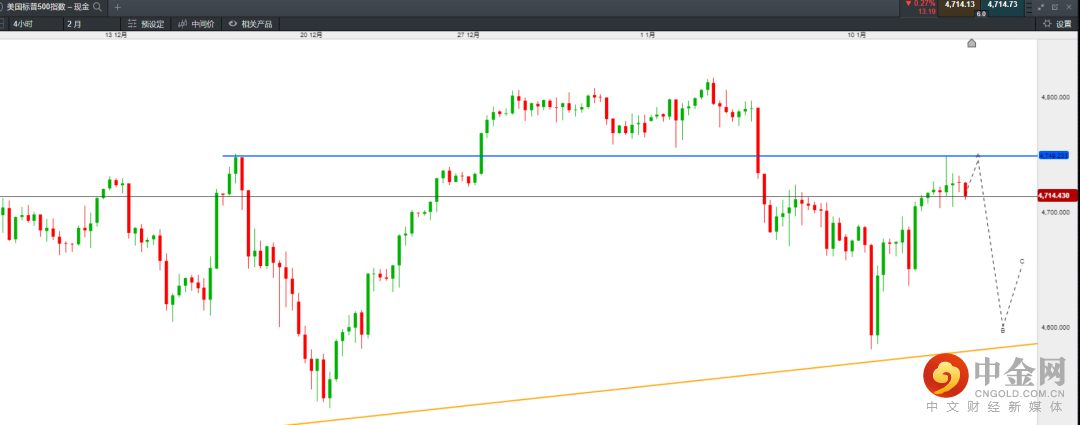Click the gray home marker on the time axis
Screen dimensions: 1080x425
(971, 43)
